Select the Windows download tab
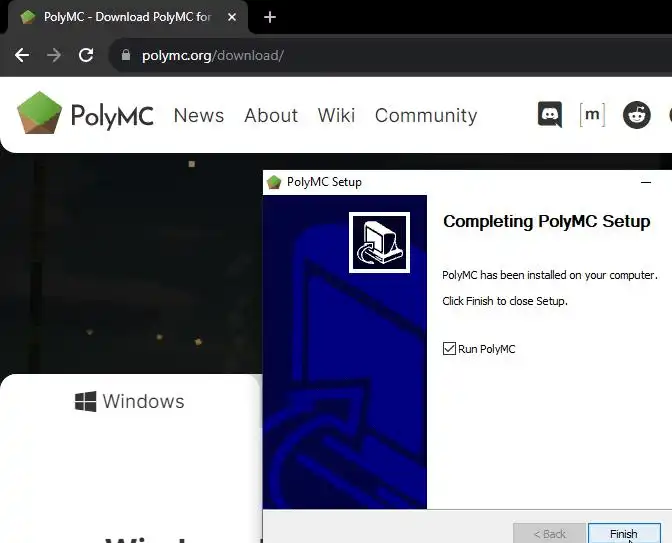The image size is (672, 543). [x=130, y=402]
